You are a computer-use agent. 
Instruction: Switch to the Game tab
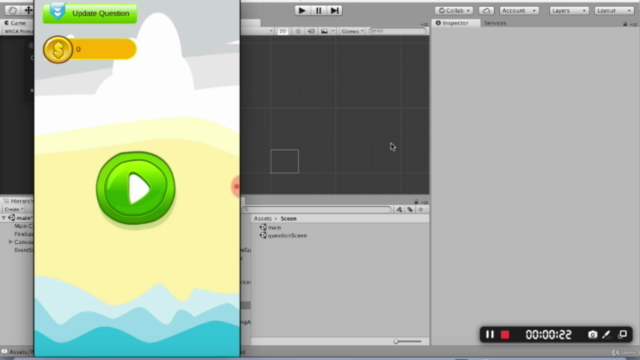[x=16, y=23]
